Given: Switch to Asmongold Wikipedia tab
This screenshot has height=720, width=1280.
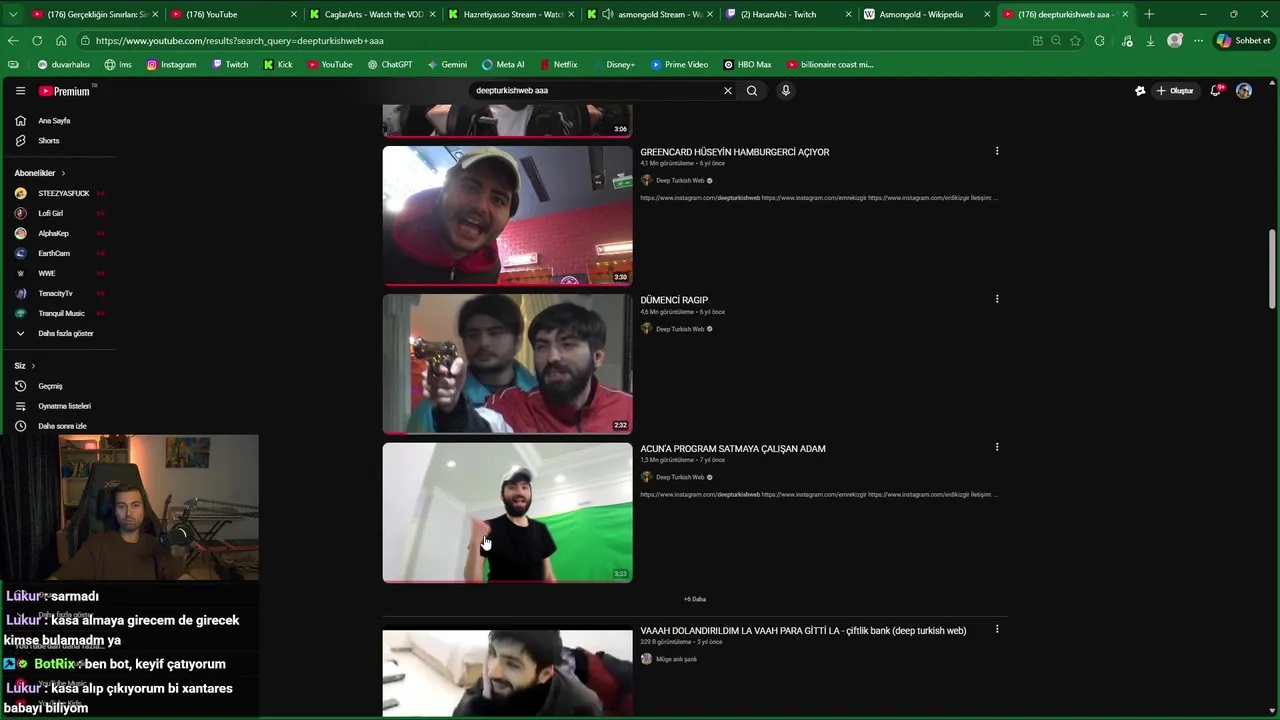Looking at the screenshot, I should tap(924, 14).
